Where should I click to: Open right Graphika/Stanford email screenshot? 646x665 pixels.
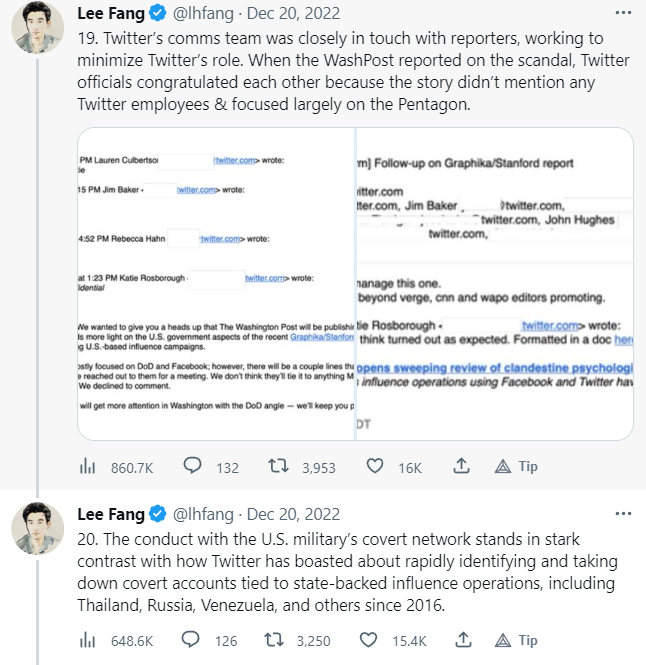(494, 283)
